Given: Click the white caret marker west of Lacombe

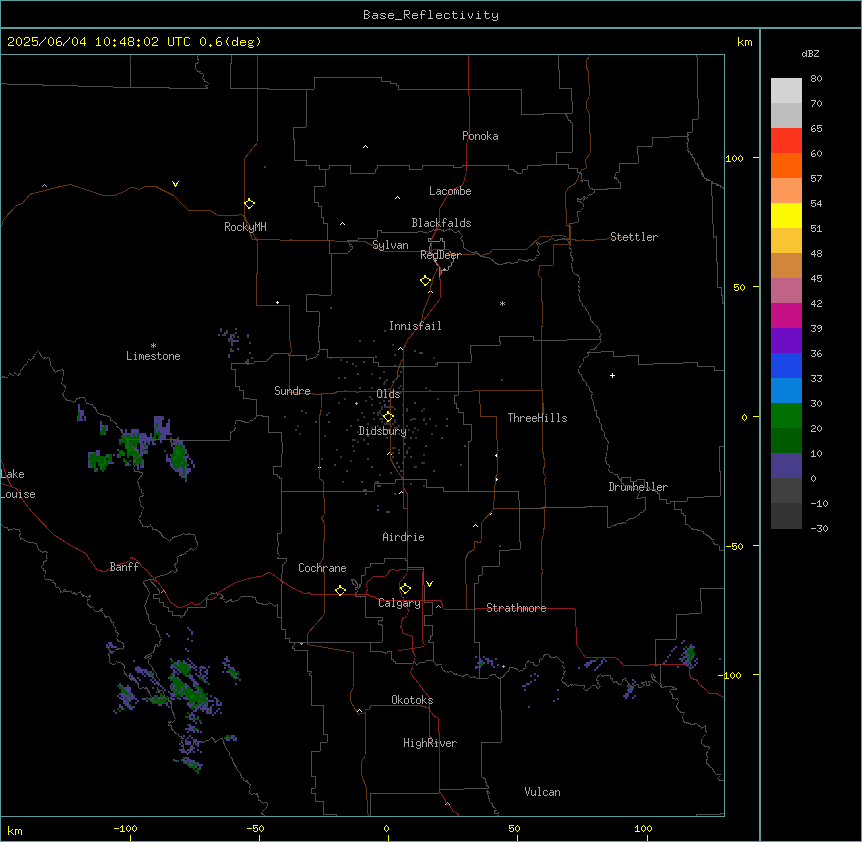Looking at the screenshot, I should click(x=397, y=197).
